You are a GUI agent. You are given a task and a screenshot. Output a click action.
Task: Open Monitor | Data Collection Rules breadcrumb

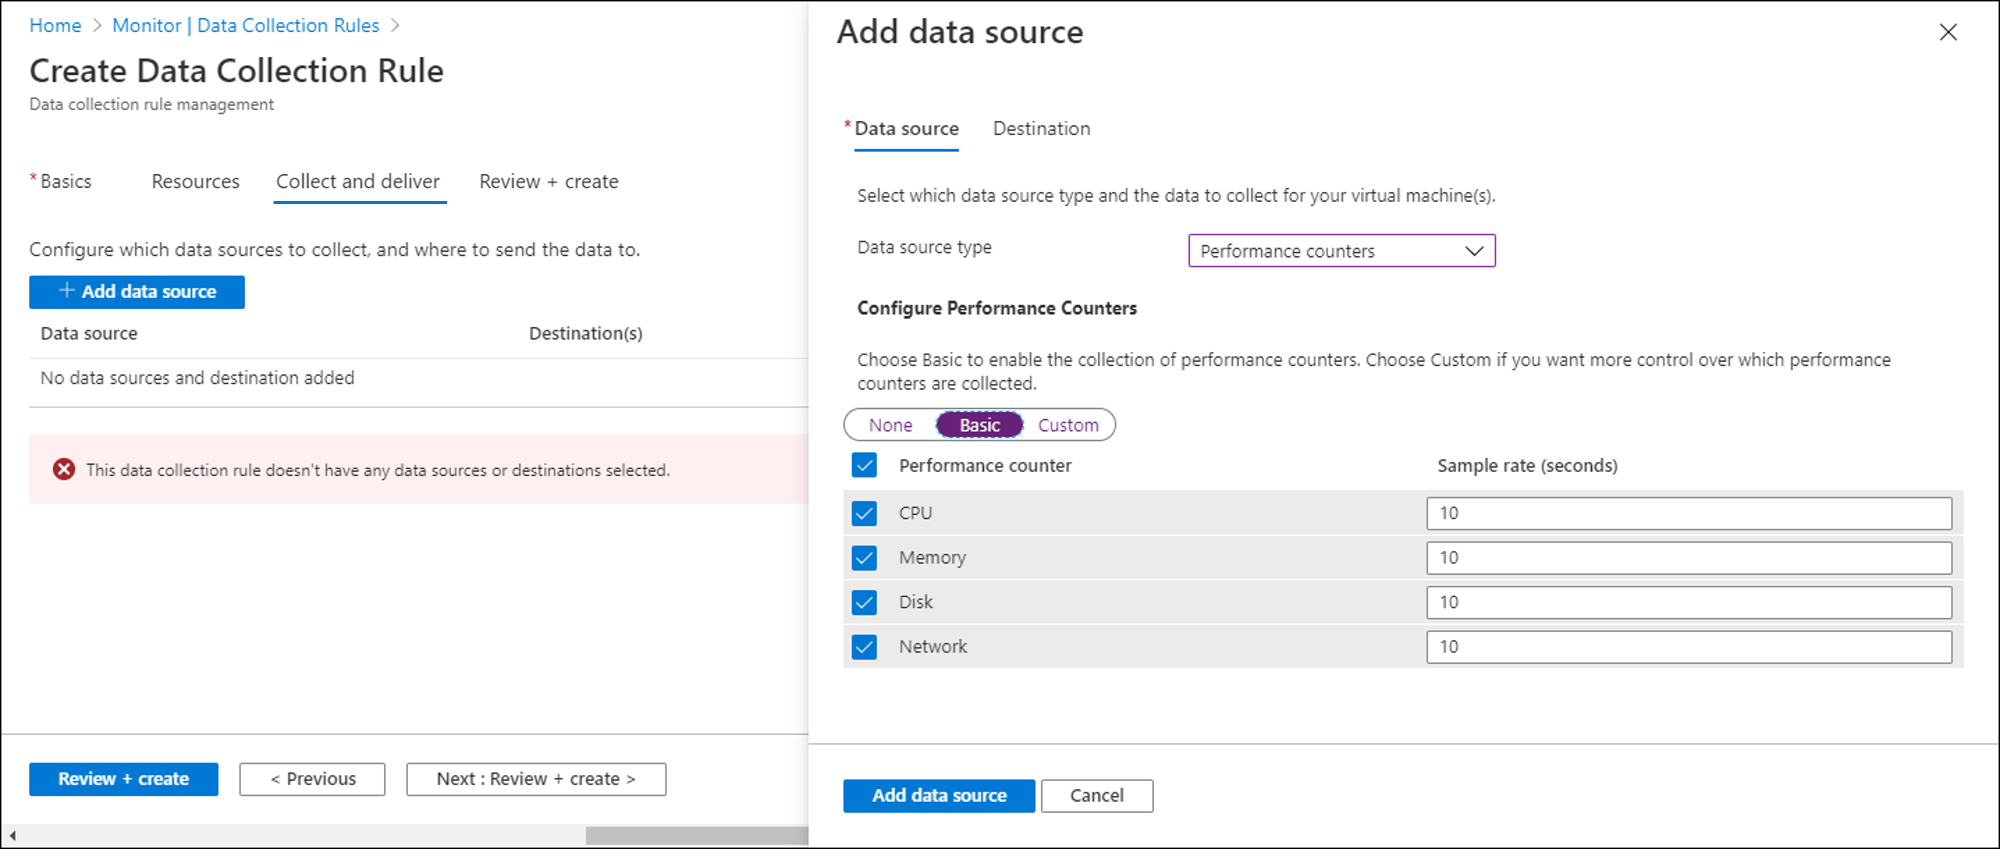(x=245, y=26)
